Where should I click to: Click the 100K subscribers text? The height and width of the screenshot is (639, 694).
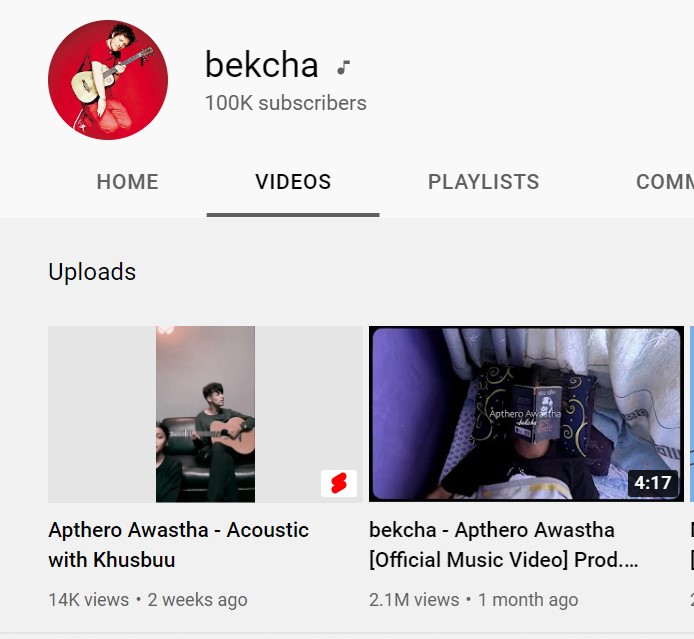tap(285, 103)
